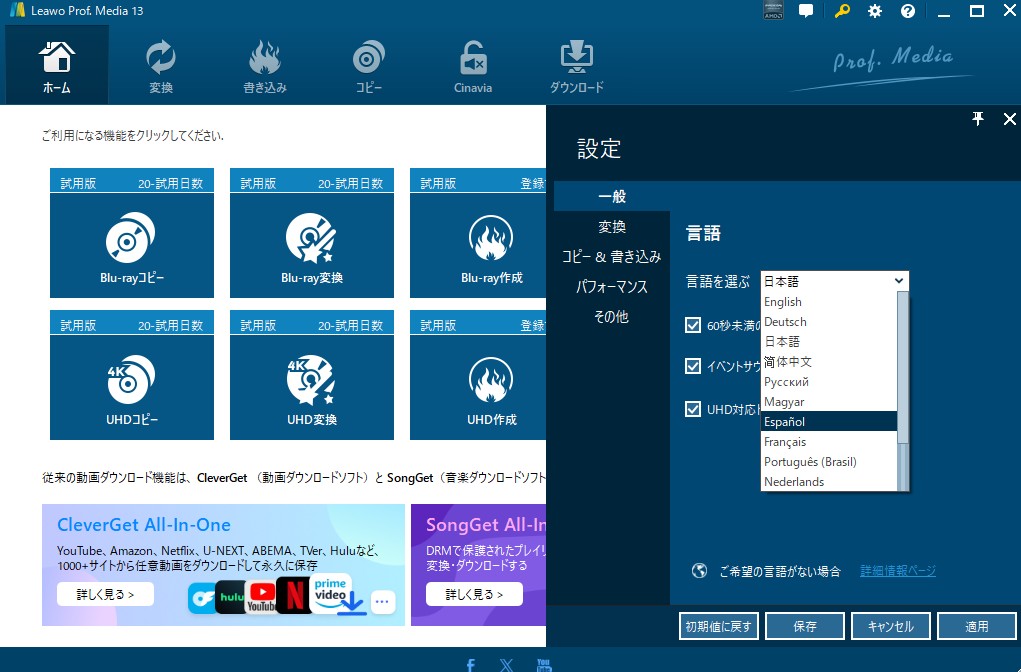The height and width of the screenshot is (672, 1021).
Task: Close the 設定 settings panel
Action: tap(1009, 119)
